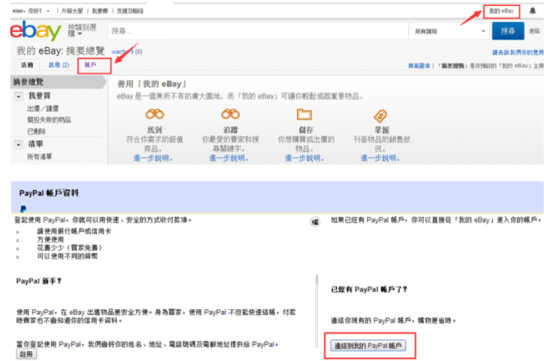Switch to the 訊息 (2) tab
The image size is (544, 361).
click(x=59, y=65)
